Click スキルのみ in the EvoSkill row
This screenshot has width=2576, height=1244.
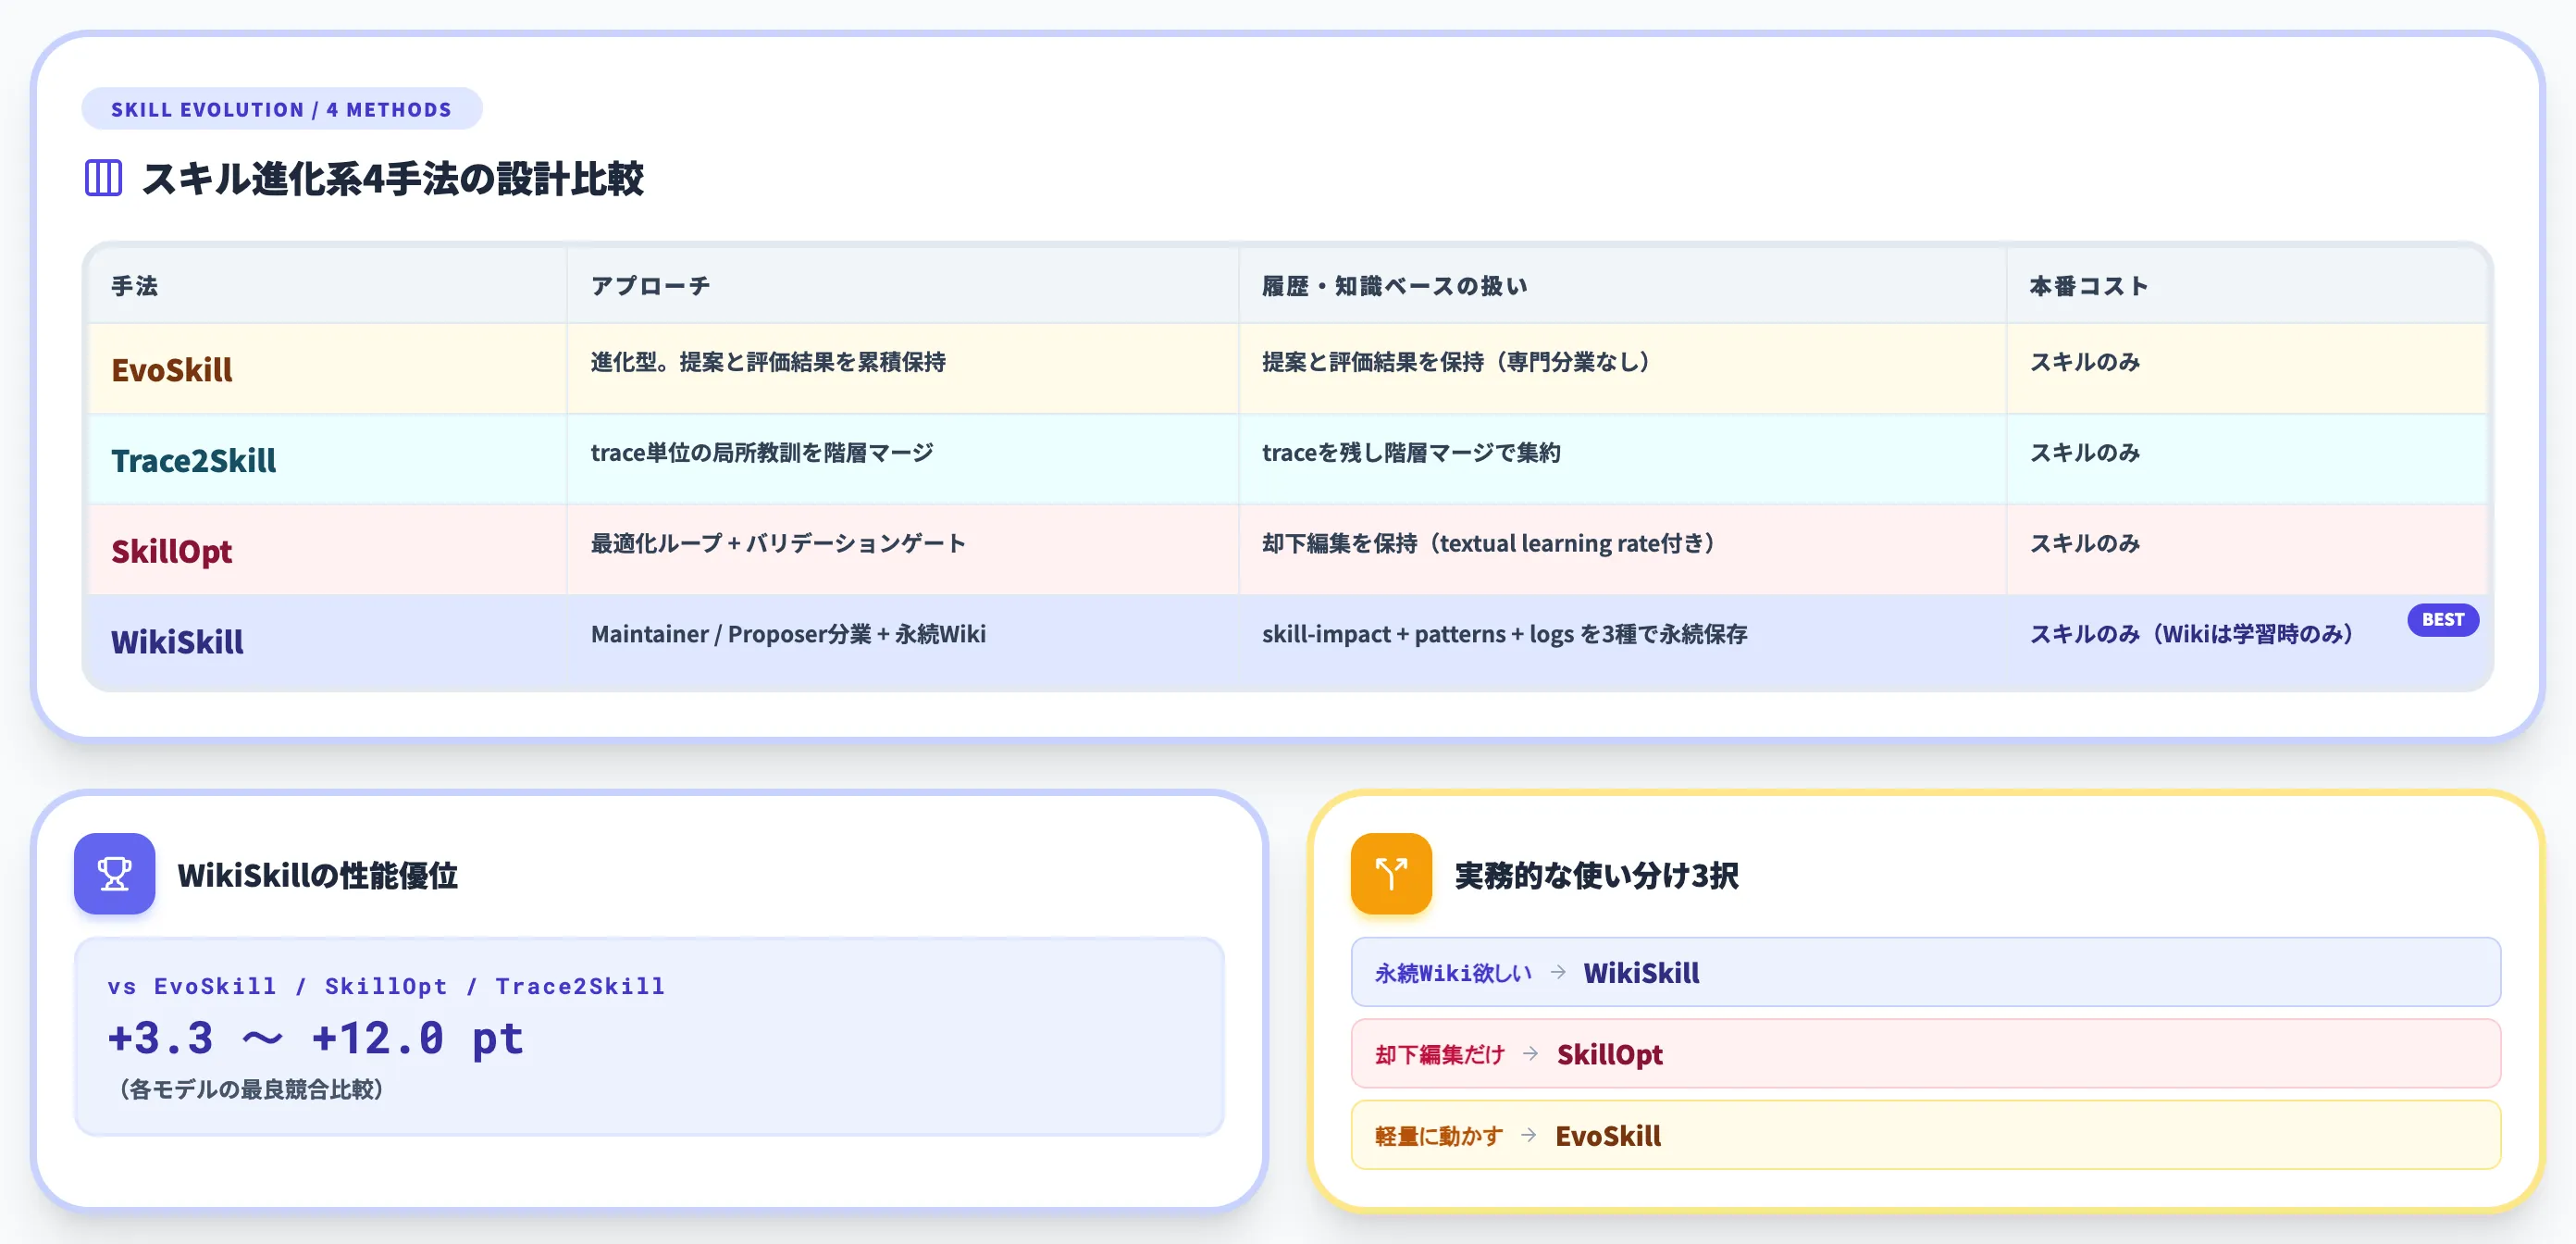click(x=2085, y=362)
